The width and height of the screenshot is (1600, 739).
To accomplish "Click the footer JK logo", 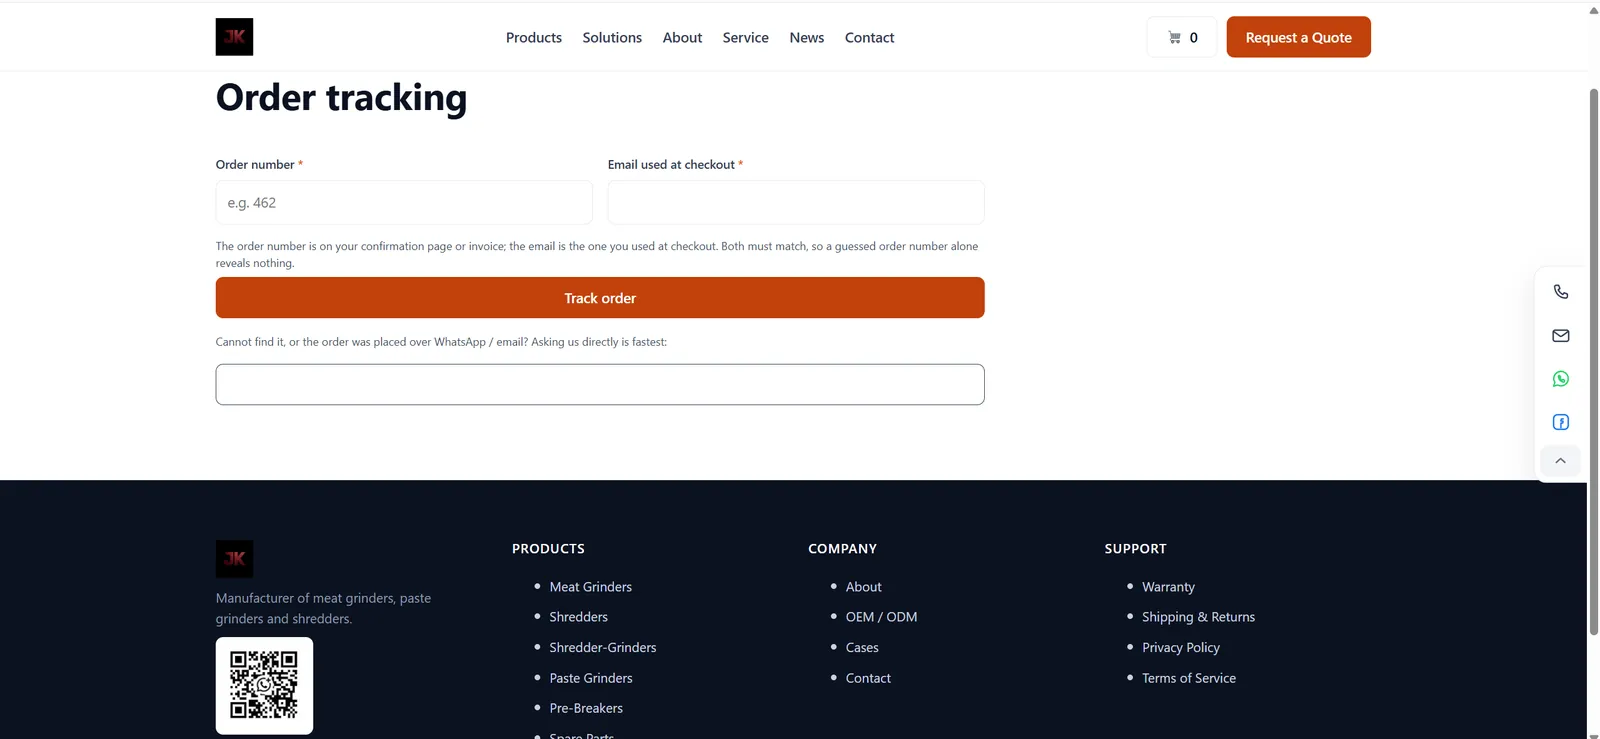I will pyautogui.click(x=234, y=559).
